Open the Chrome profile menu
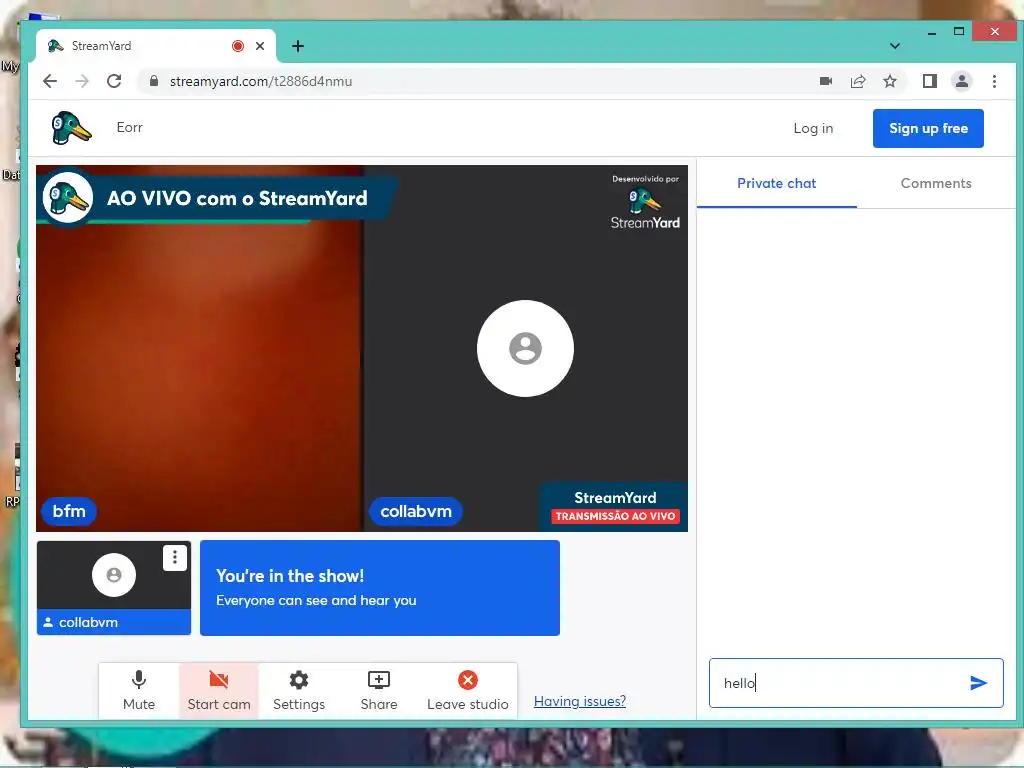The image size is (1024, 768). pyautogui.click(x=961, y=81)
